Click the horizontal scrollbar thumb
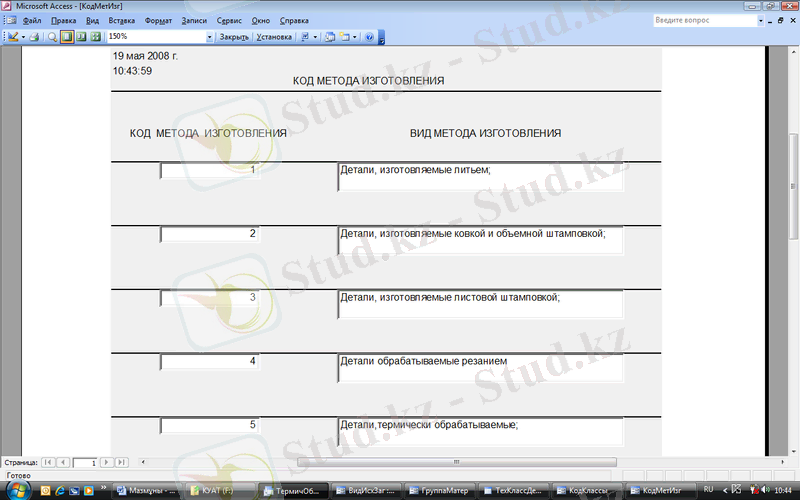 click(x=457, y=462)
